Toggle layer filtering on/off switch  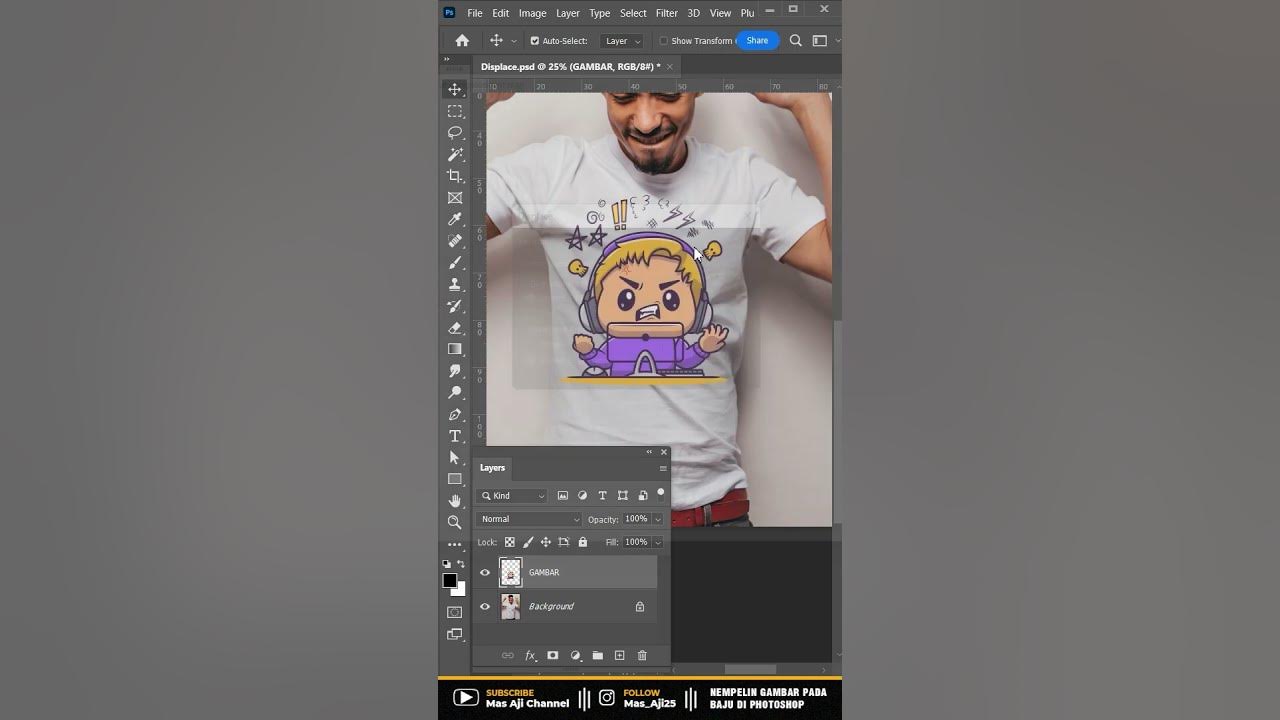pos(660,493)
